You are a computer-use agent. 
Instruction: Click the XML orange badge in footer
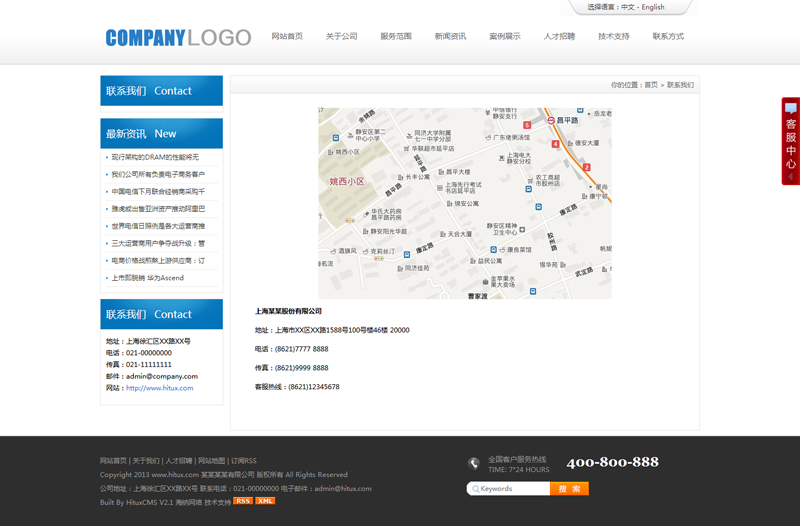265,501
